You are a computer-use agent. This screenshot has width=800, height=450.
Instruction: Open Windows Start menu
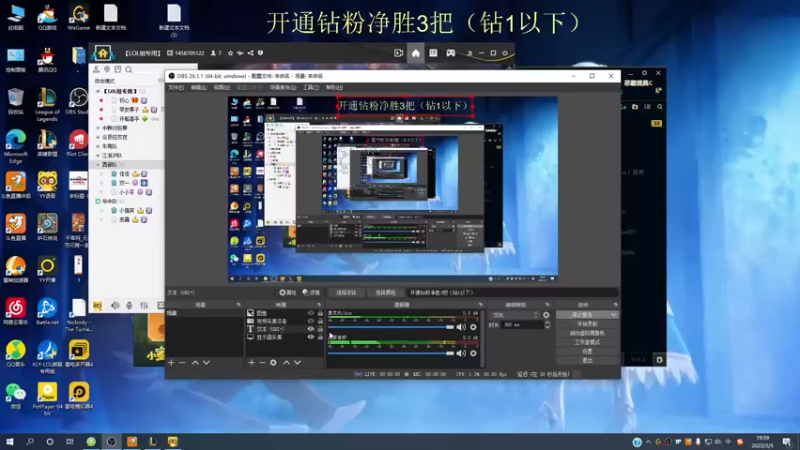[x=9, y=441]
